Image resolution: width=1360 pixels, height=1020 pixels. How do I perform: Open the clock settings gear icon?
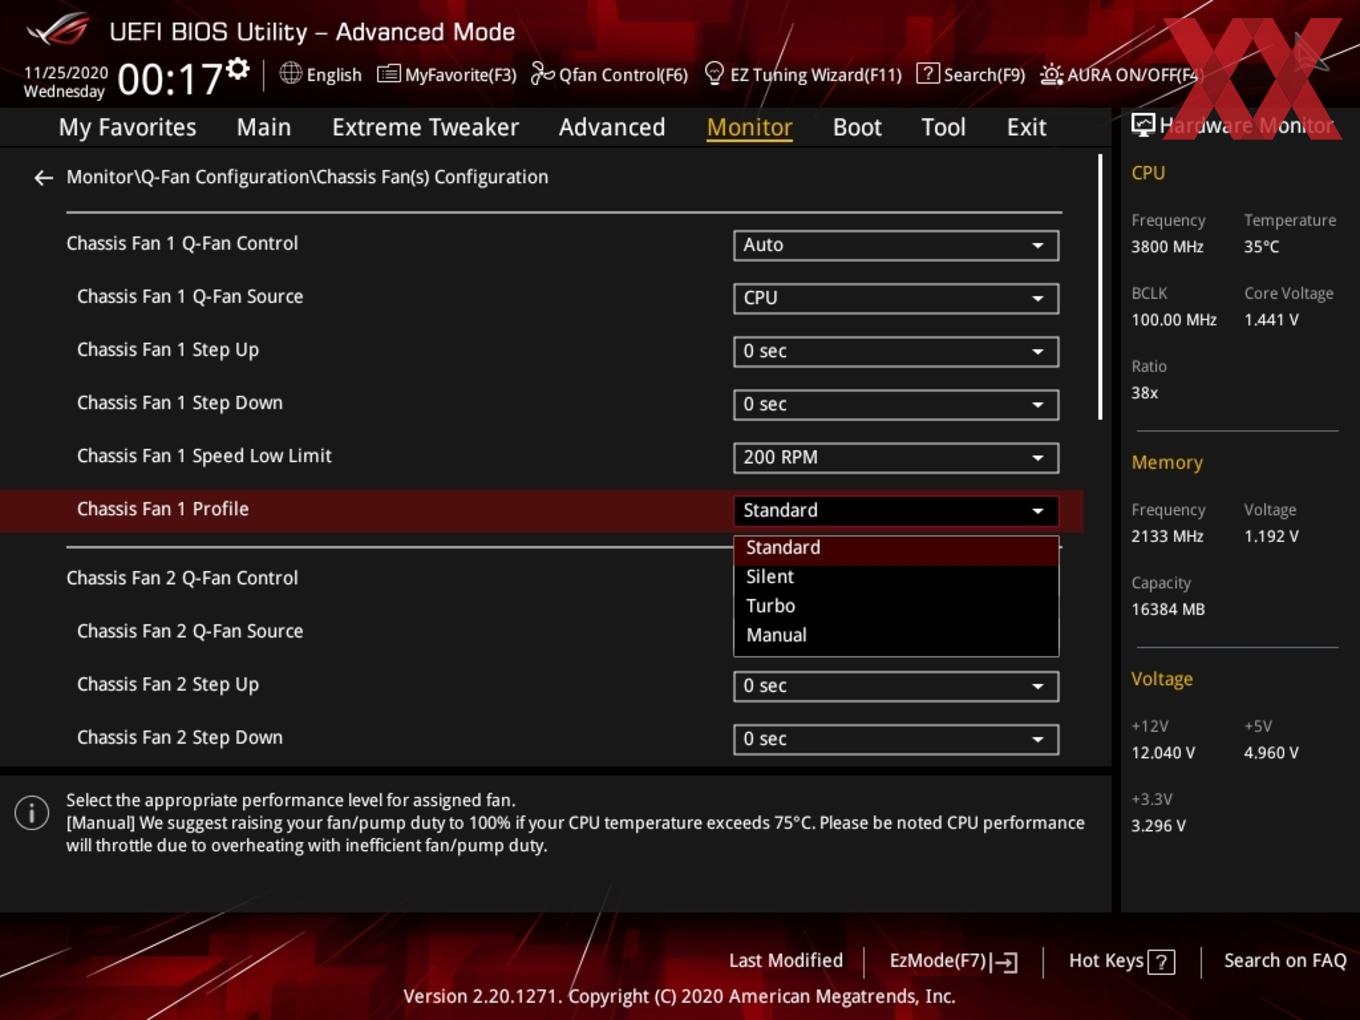[237, 68]
